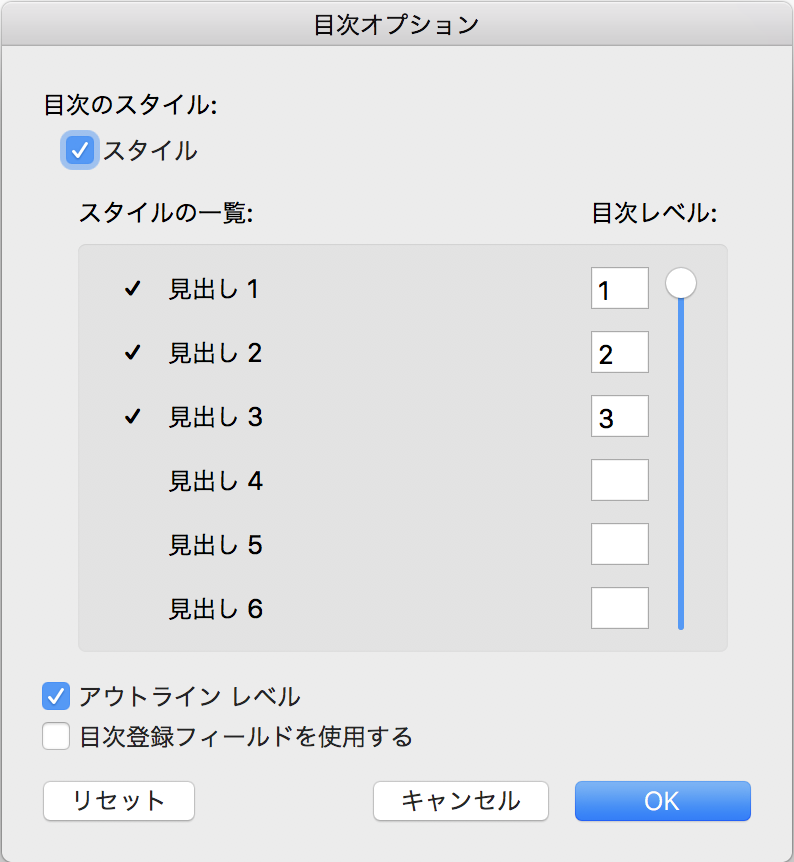Viewport: 794px width, 862px height.
Task: Click the level field for 見出し 1
Action: click(619, 289)
